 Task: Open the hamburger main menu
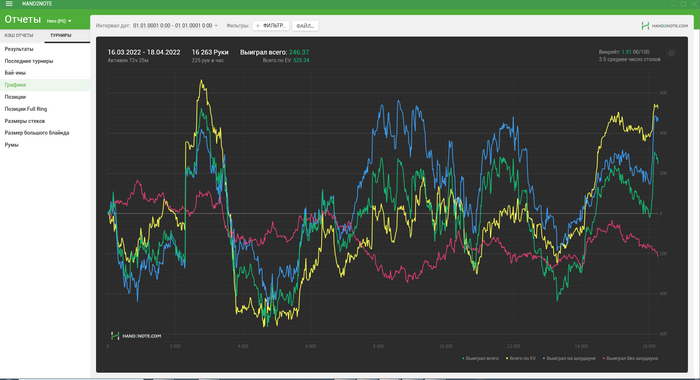[9, 4]
